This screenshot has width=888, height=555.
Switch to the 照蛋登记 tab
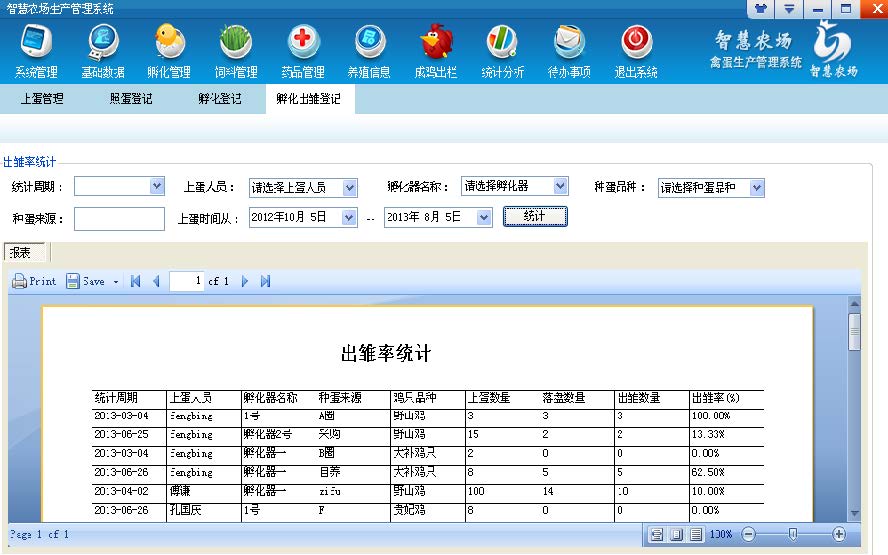(x=132, y=99)
